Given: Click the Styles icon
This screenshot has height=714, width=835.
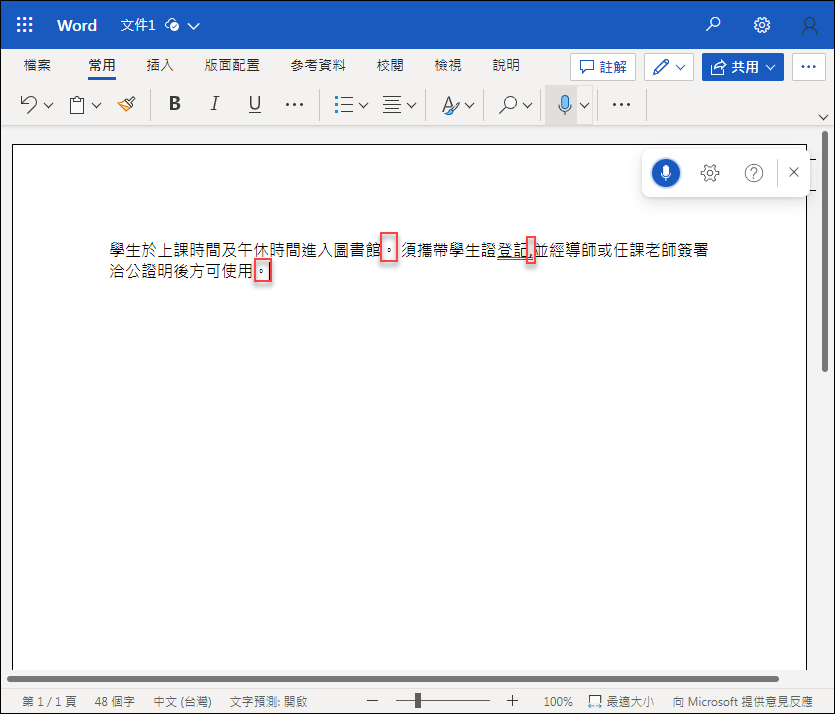Looking at the screenshot, I should click(451, 105).
